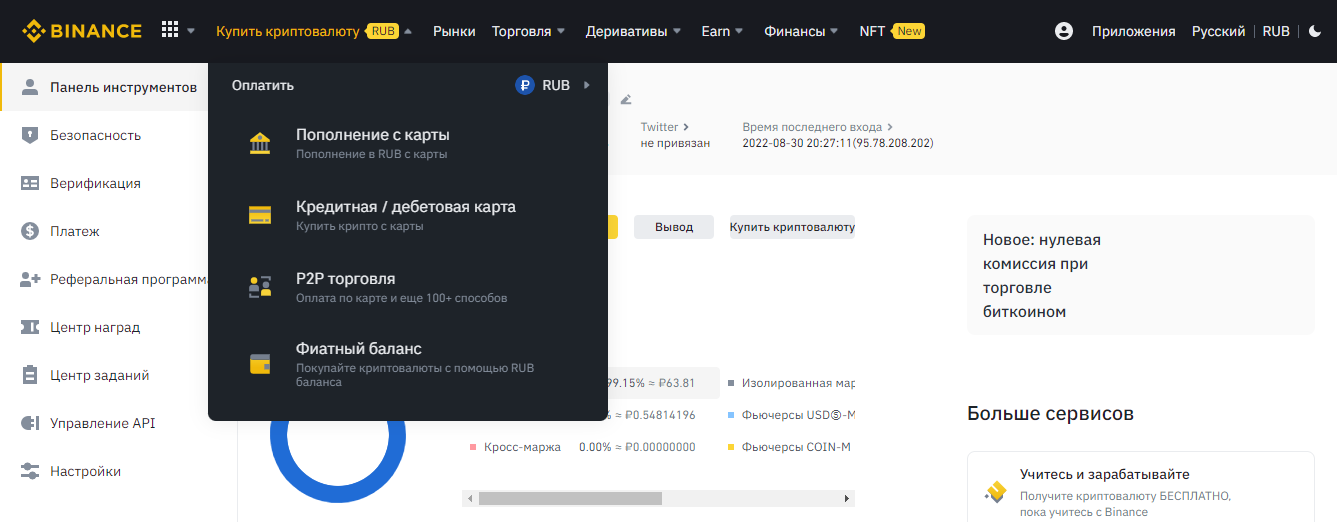Image resolution: width=1337 pixels, height=522 pixels.
Task: Click the card icon for Кредитная / дебетовая карта
Action: [260, 215]
